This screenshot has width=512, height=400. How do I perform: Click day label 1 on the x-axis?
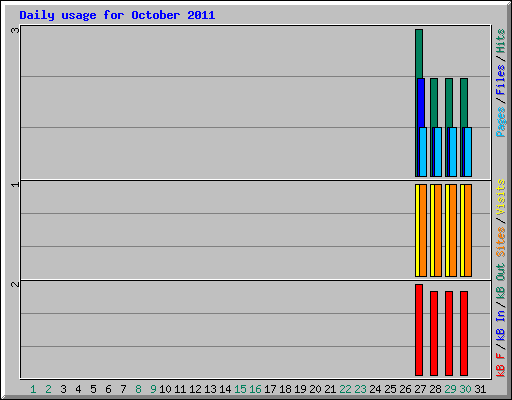click(33, 389)
